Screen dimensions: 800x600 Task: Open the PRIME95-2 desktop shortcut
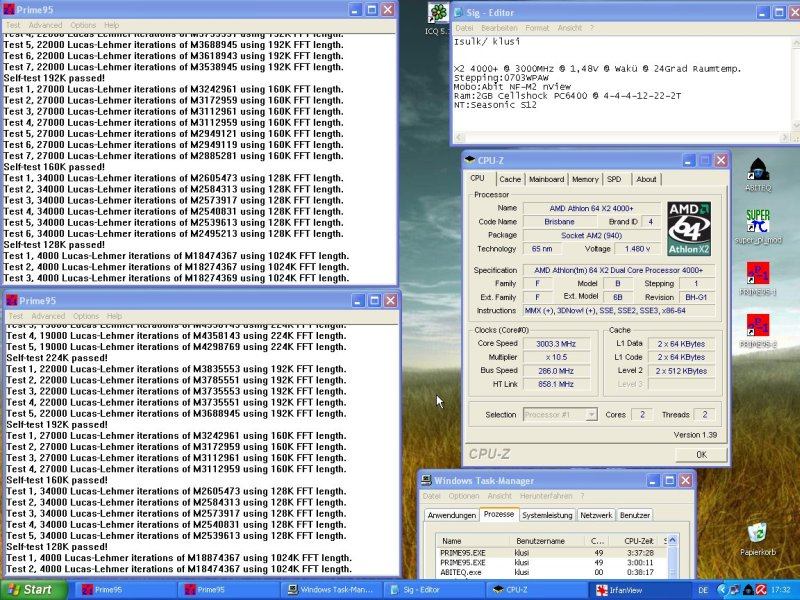click(x=758, y=327)
